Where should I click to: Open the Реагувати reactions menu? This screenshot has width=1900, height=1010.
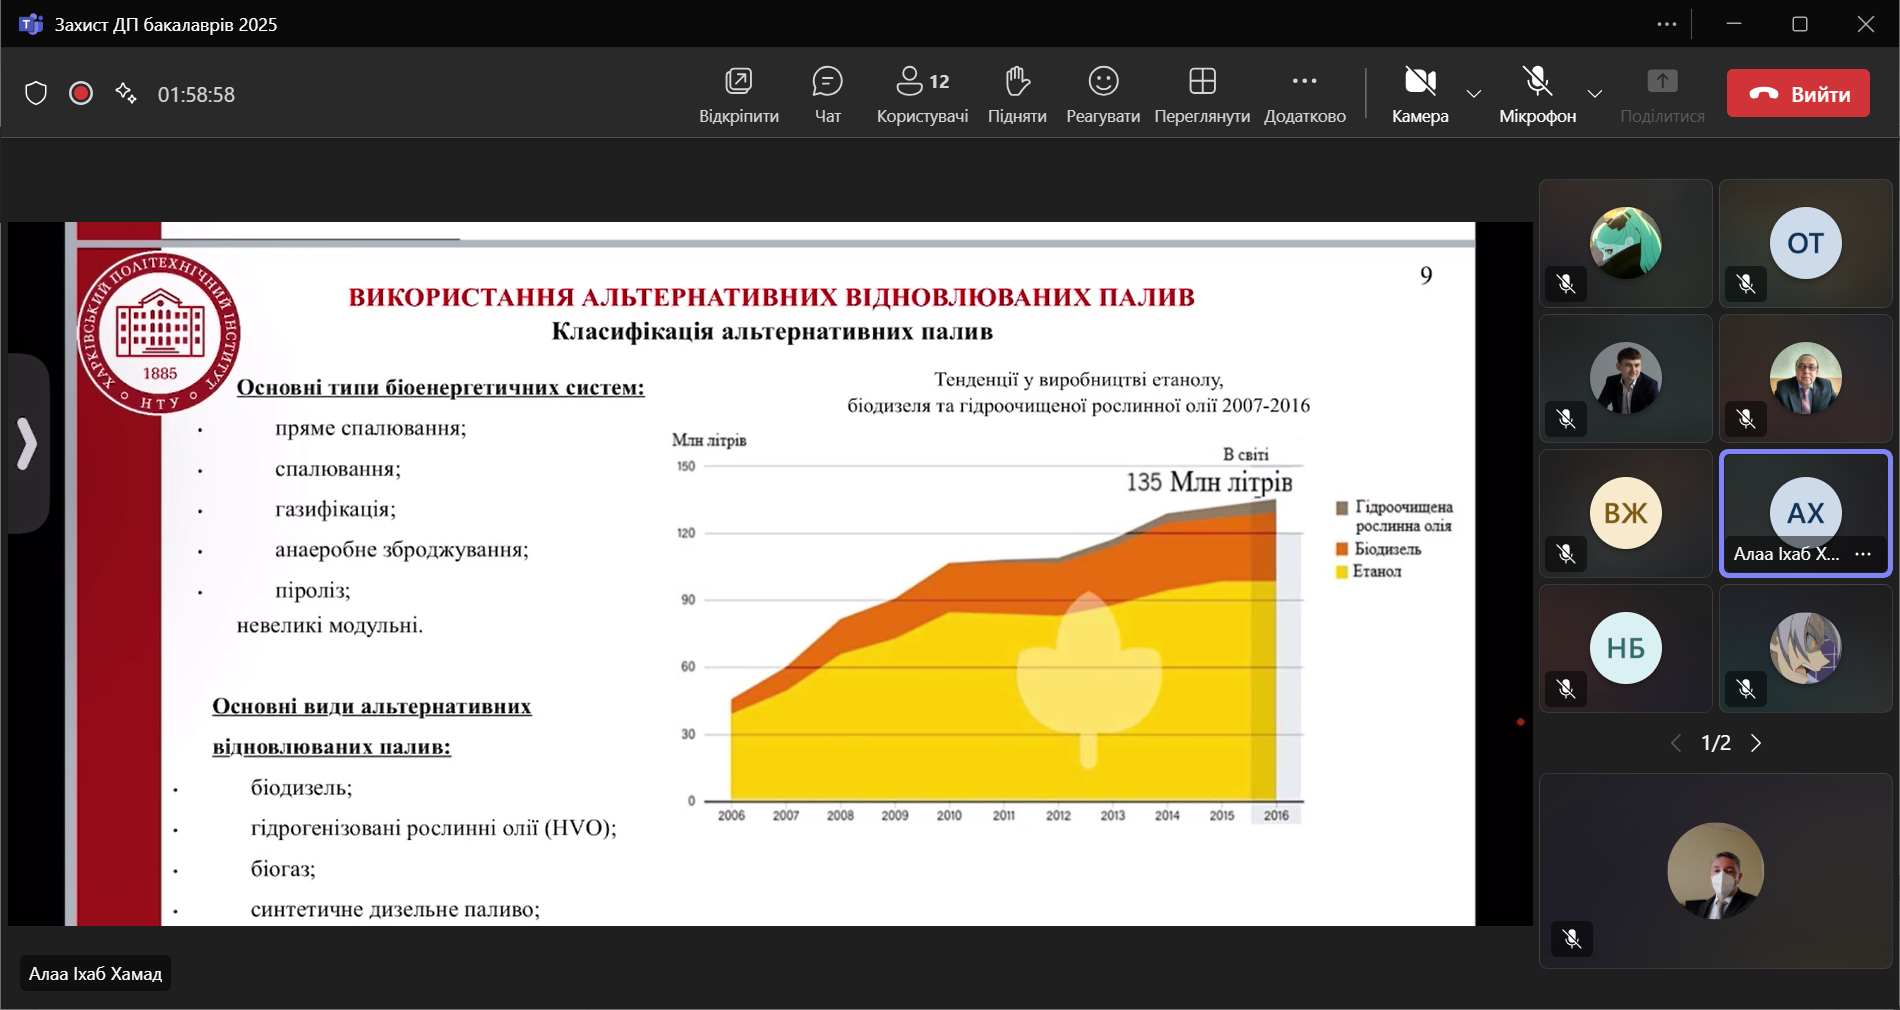pos(1103,94)
